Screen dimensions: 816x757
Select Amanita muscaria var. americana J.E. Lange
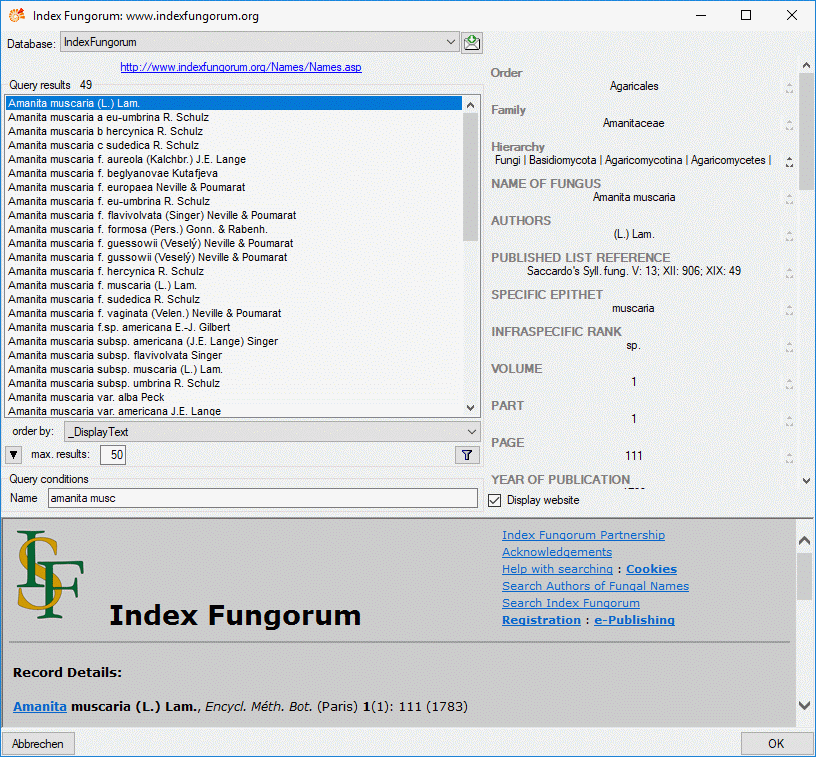234,411
